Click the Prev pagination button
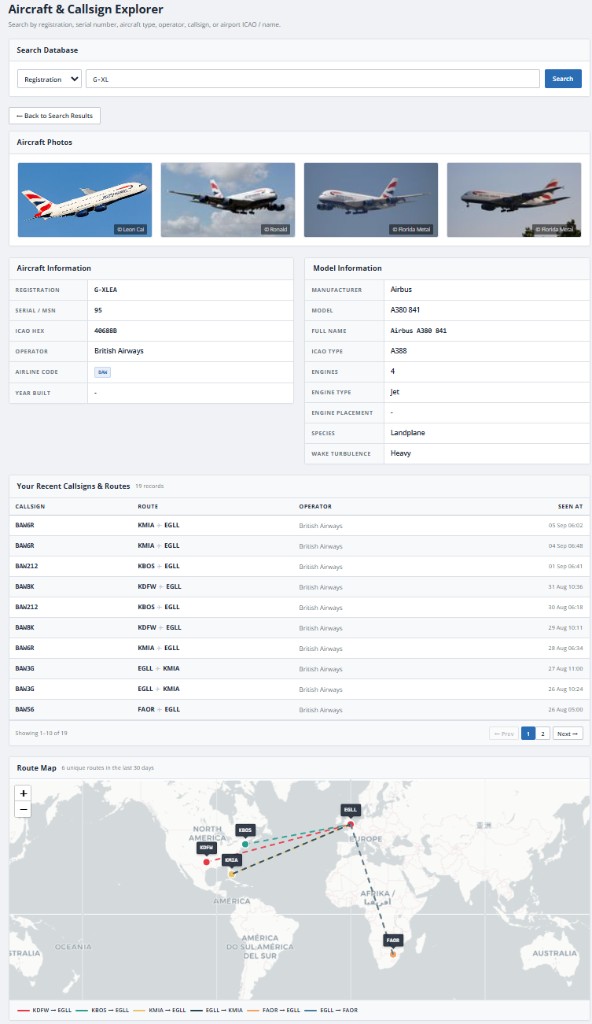 (504, 734)
